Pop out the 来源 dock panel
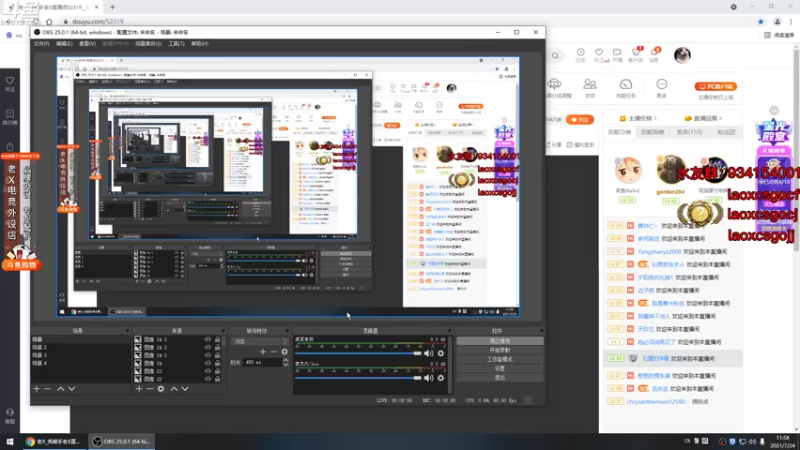 tap(223, 331)
